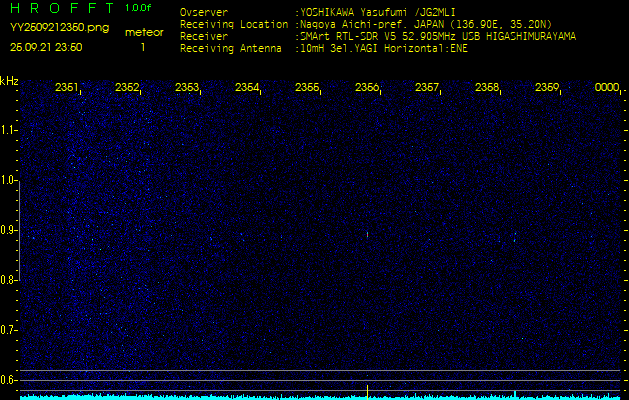The image size is (629, 400).
Task: Click the kHz axis unit label
Action: pos(9,81)
